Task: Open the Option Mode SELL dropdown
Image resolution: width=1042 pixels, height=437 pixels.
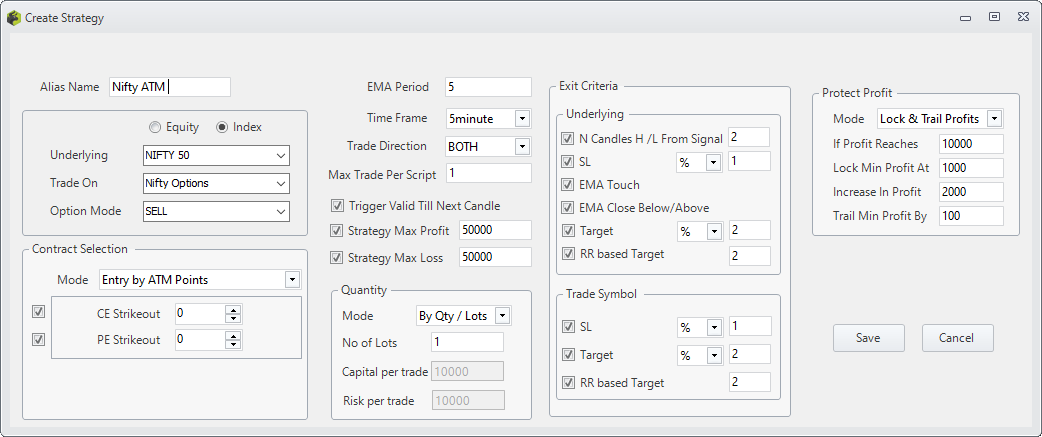Action: coord(217,211)
